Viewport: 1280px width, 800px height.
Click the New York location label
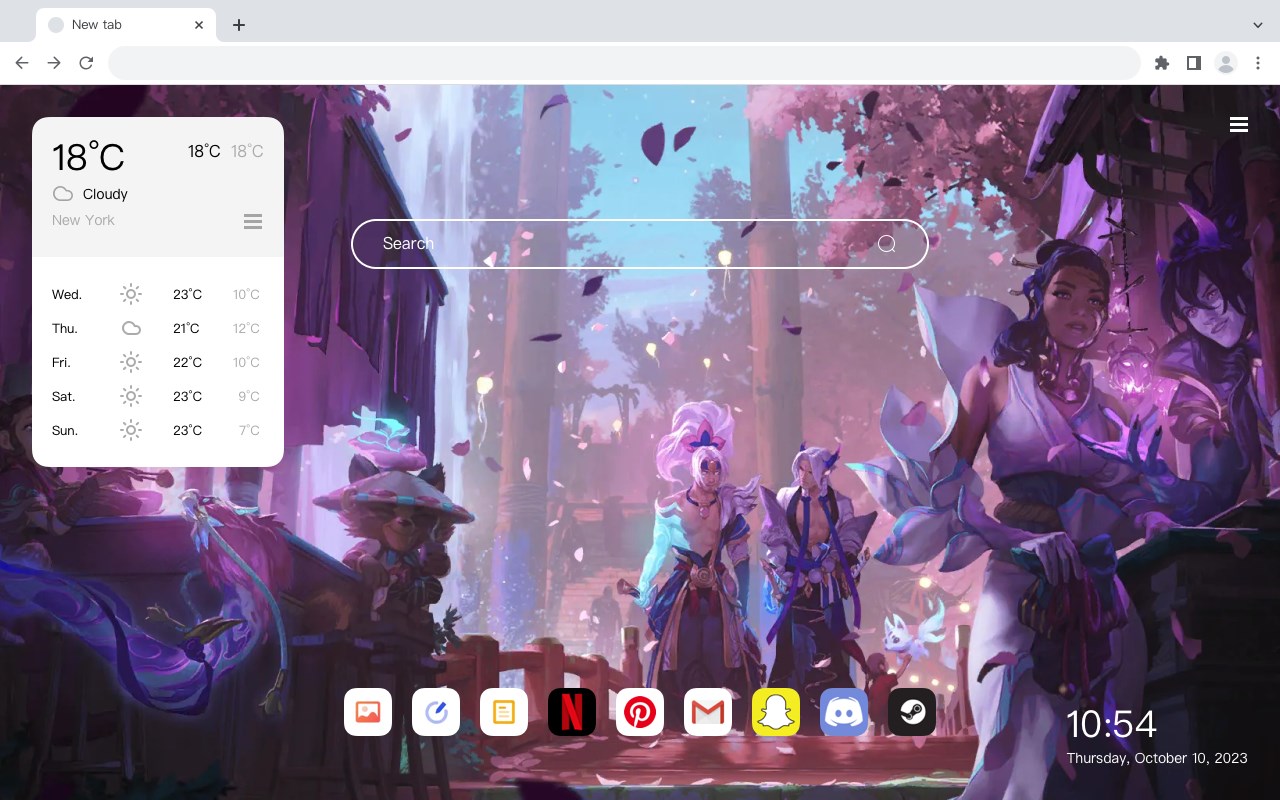pyautogui.click(x=83, y=220)
